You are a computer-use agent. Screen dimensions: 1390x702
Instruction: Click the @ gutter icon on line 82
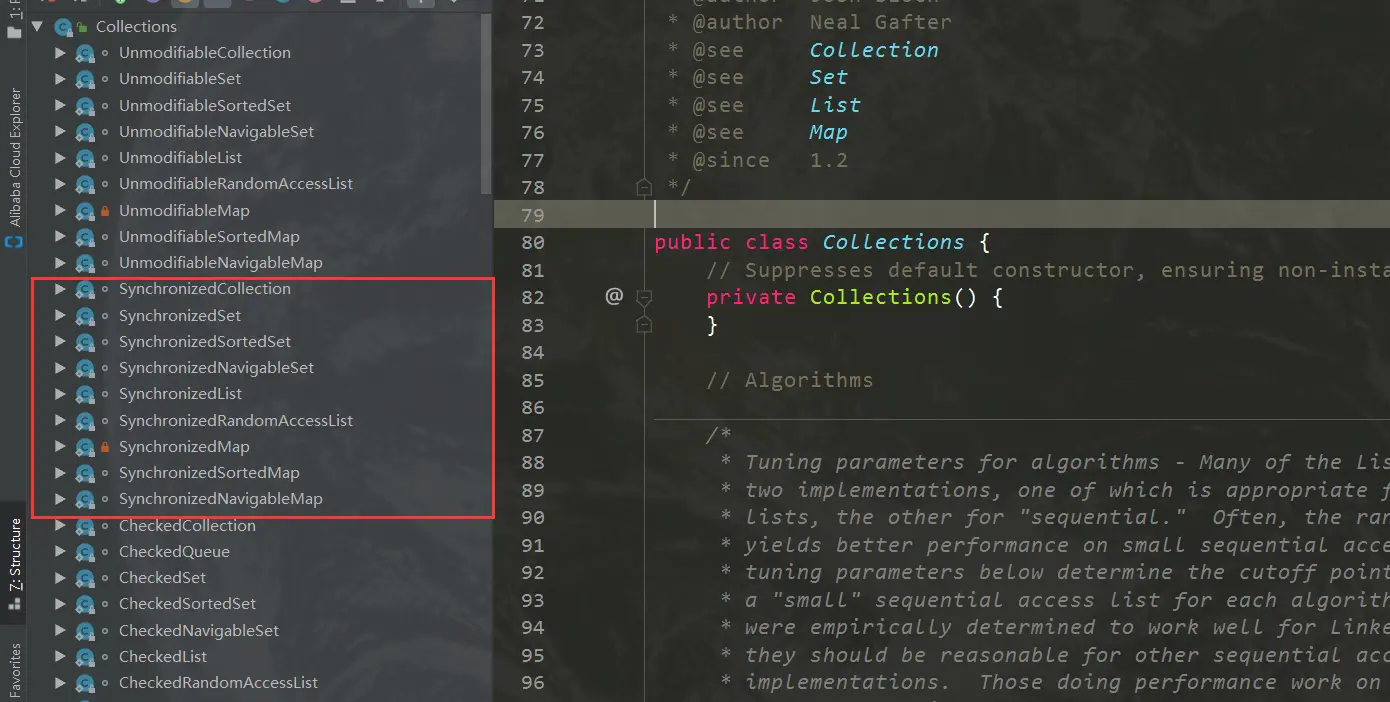(614, 296)
